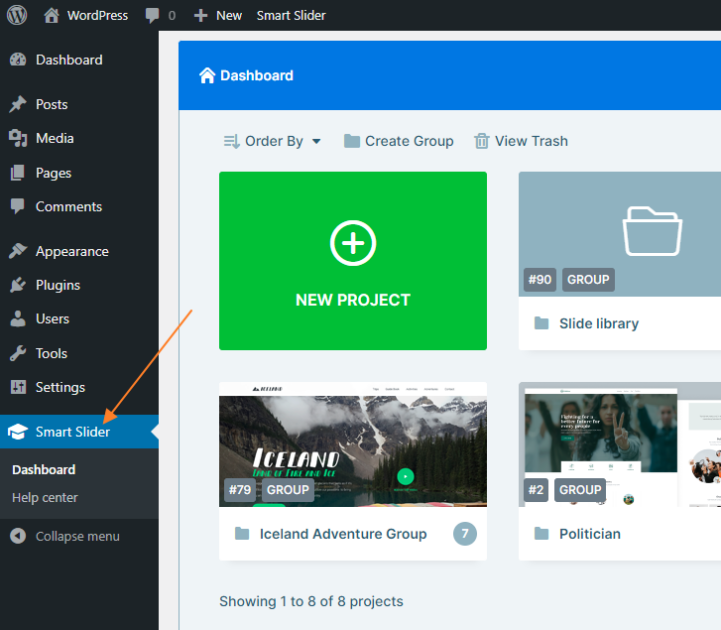Viewport: 721px width, 630px height.
Task: Open the WordPress site home link
Action: (86, 15)
